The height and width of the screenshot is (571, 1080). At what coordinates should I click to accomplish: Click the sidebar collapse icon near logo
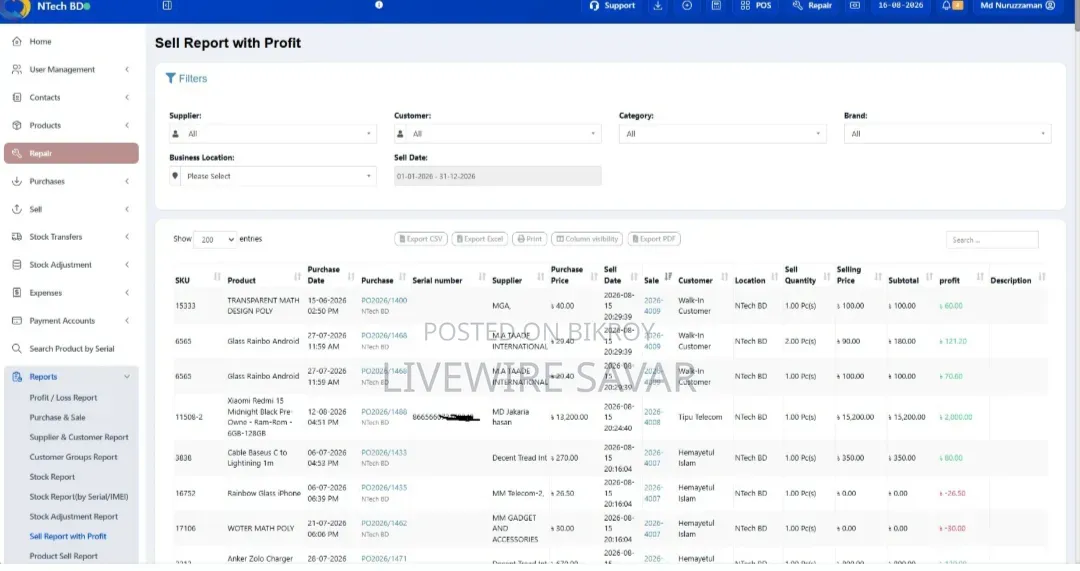click(x=167, y=6)
